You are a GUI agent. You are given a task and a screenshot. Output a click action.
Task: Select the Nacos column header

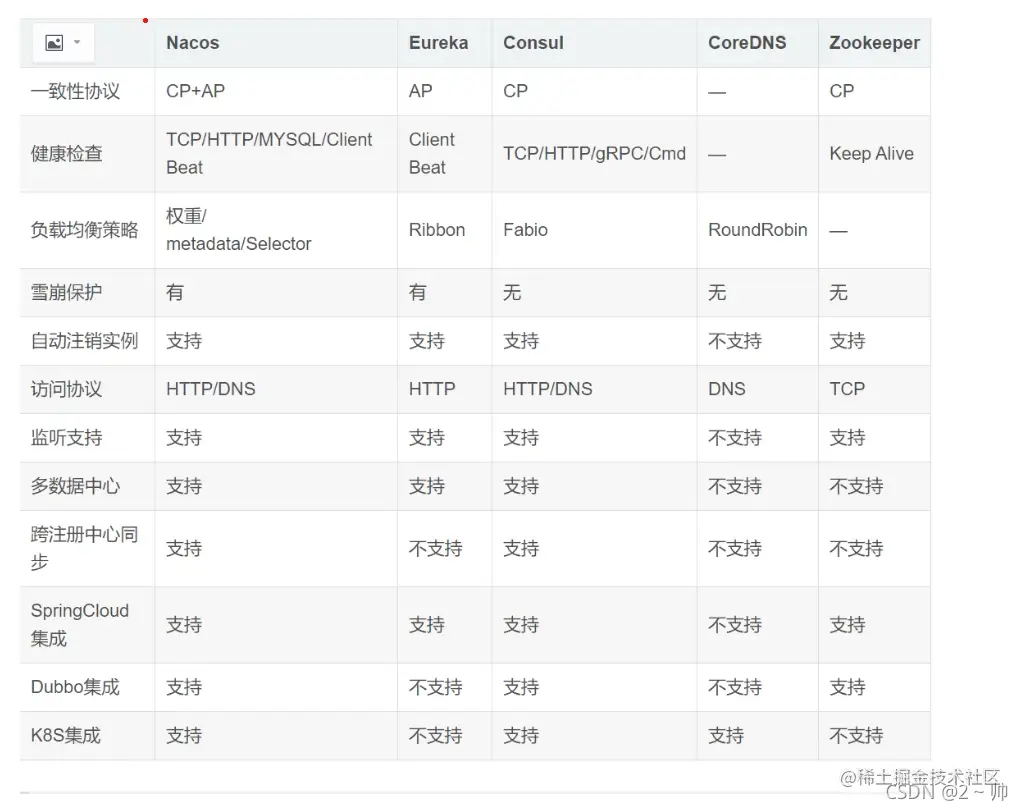pyautogui.click(x=192, y=43)
